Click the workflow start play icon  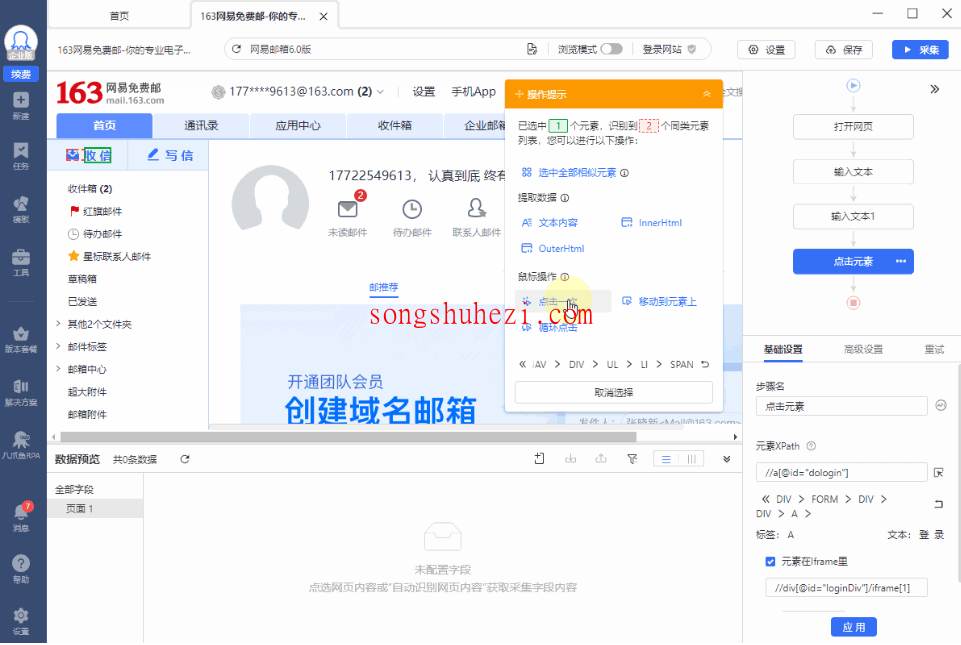pyautogui.click(x=853, y=85)
